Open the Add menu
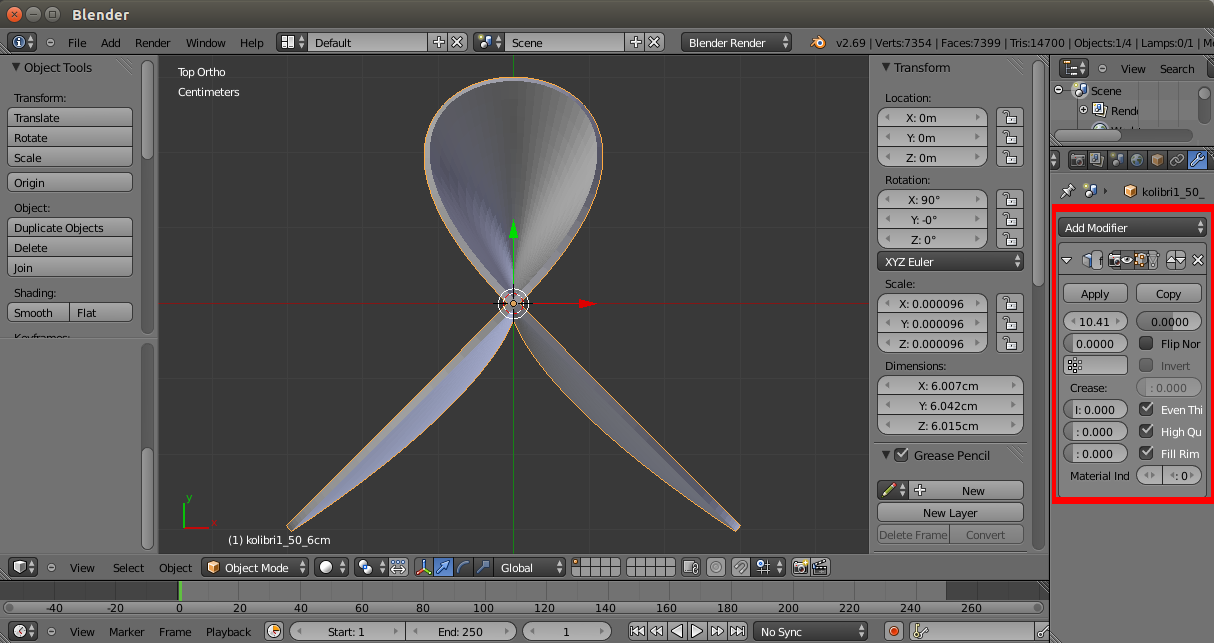Image resolution: width=1214 pixels, height=643 pixels. (111, 43)
